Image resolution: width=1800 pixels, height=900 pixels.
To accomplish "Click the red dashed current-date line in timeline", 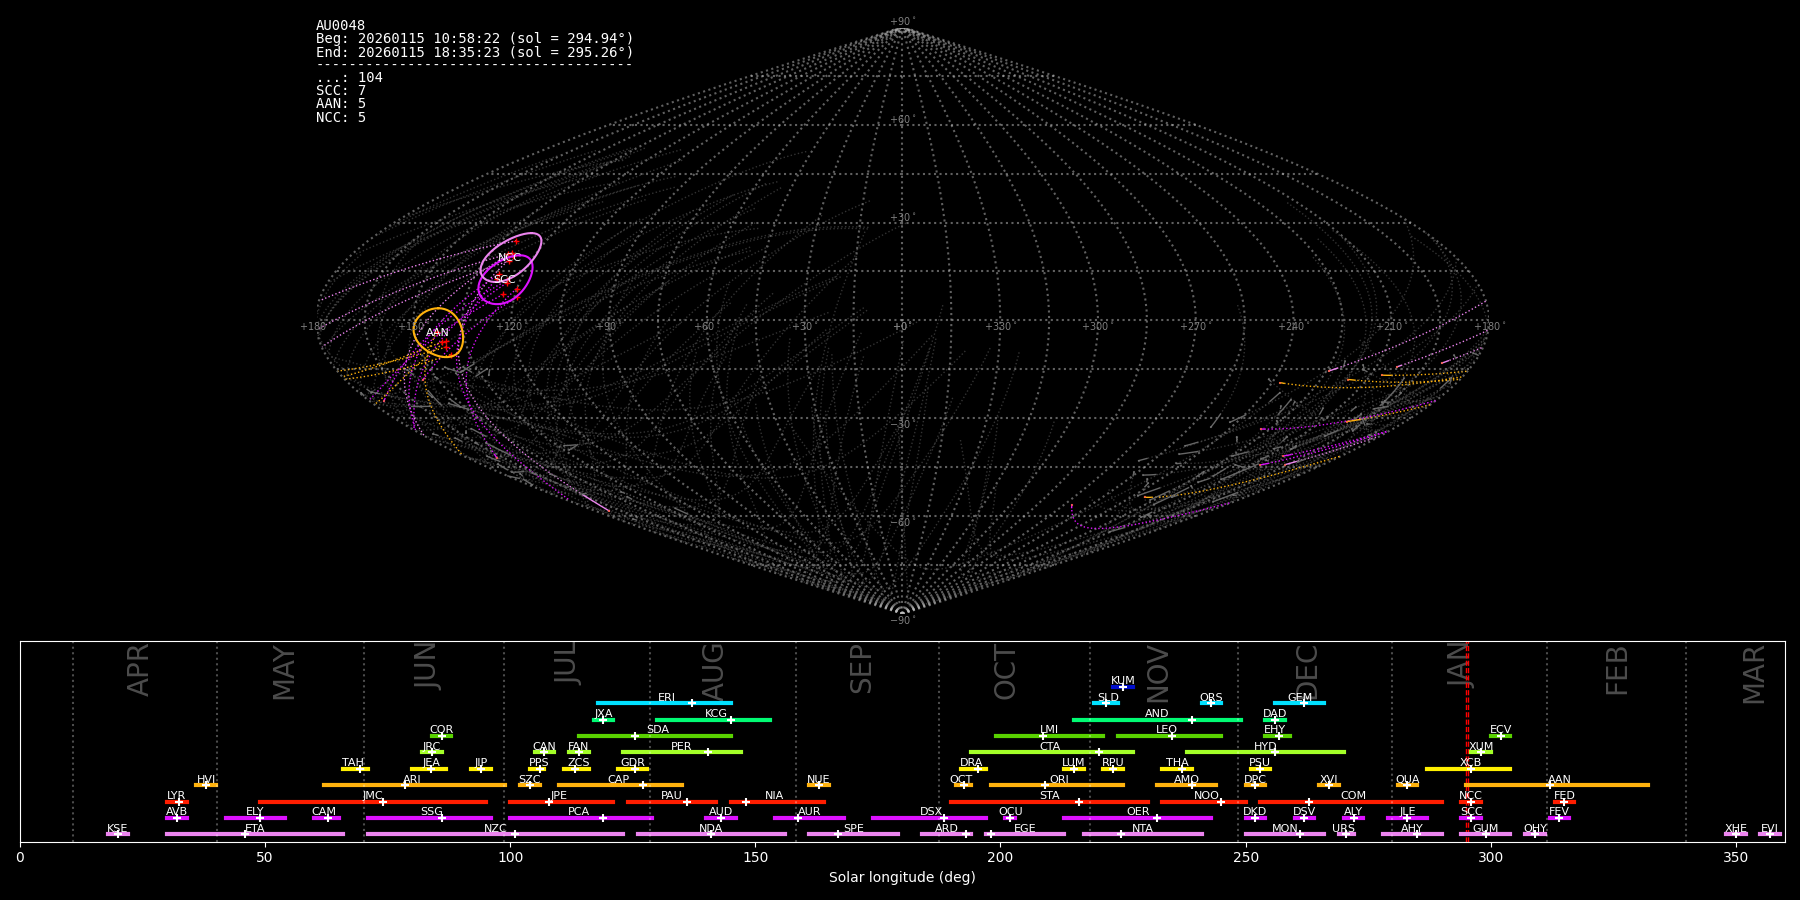I will pos(1467,740).
